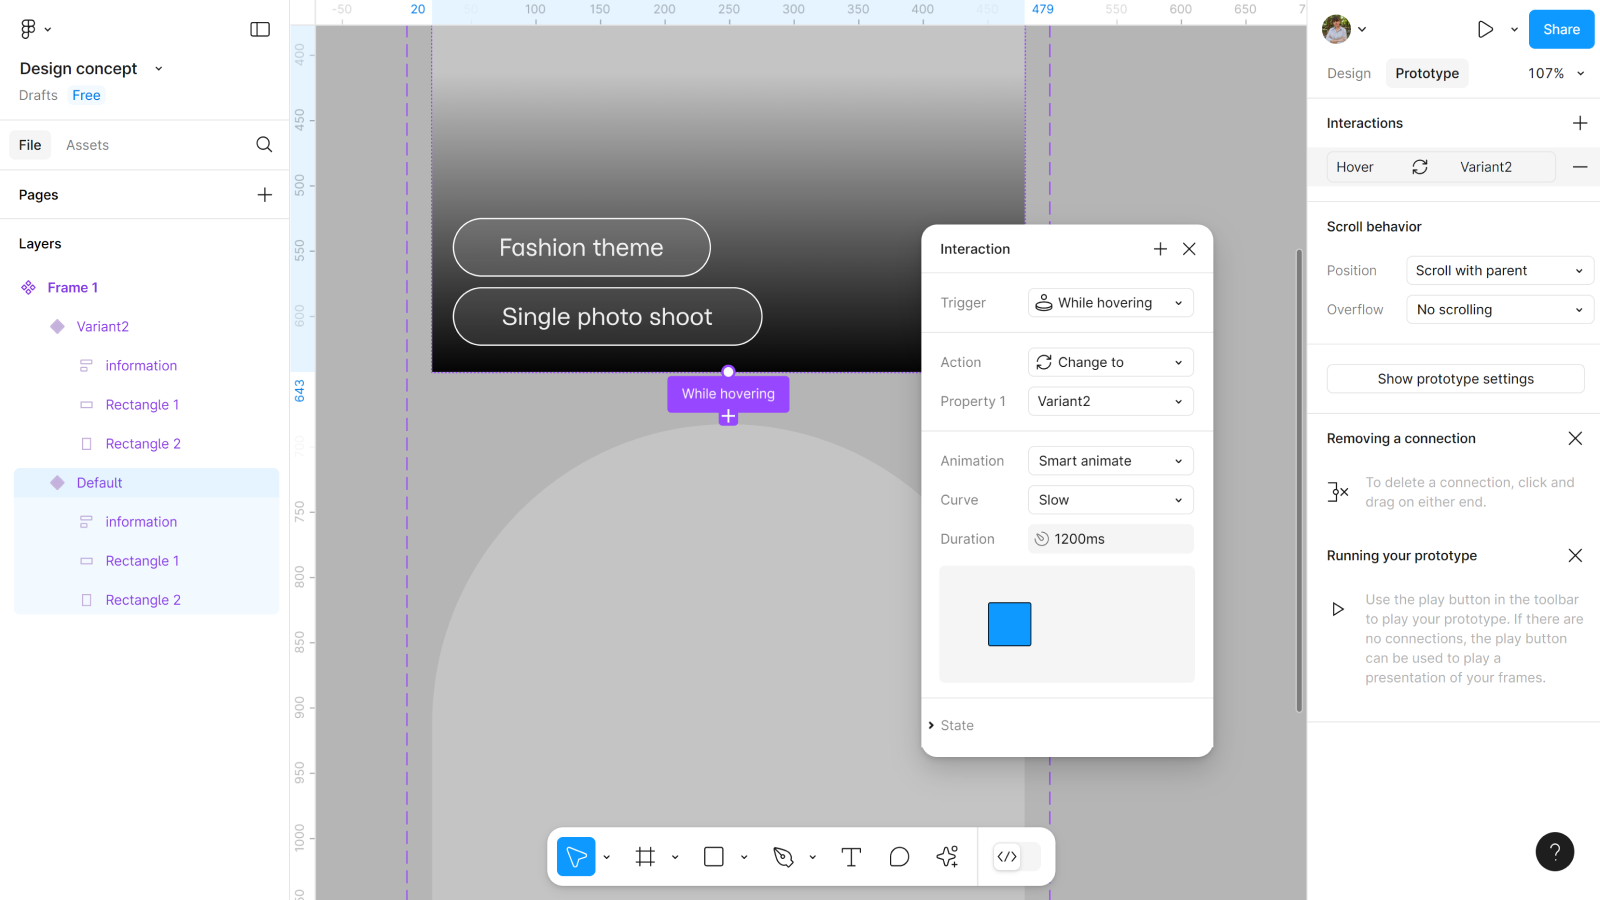Click the Share button
This screenshot has width=1600, height=900.
click(1561, 30)
